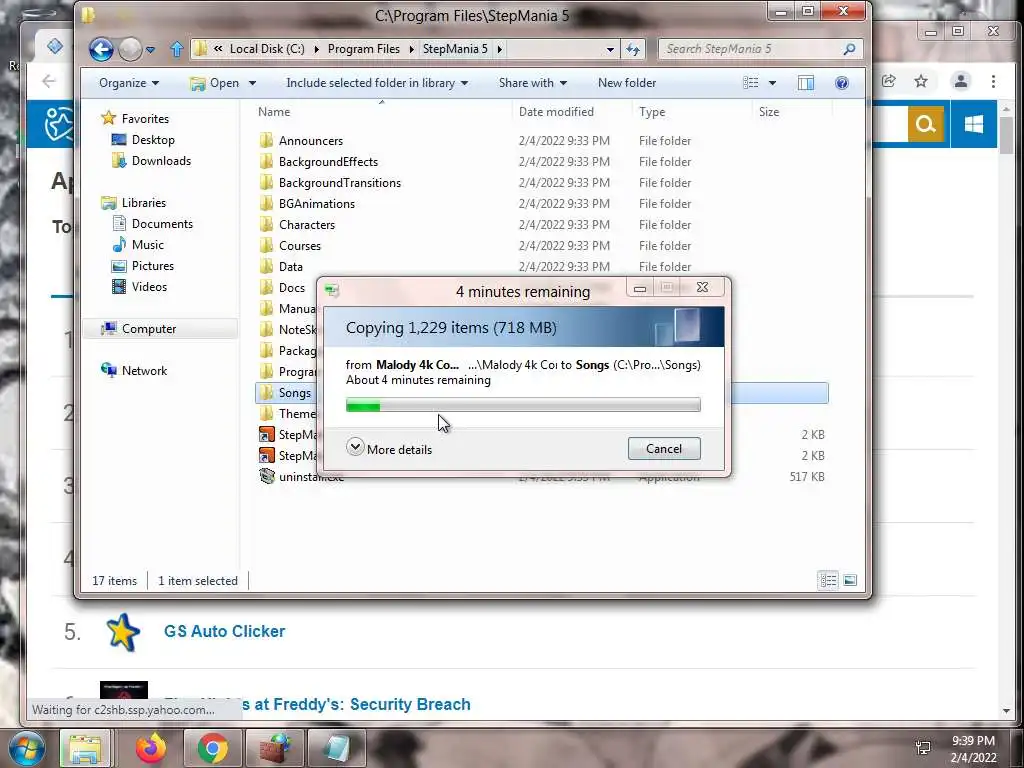1024x768 pixels.
Task: Open Chrome three-dot menu
Action: 993,81
